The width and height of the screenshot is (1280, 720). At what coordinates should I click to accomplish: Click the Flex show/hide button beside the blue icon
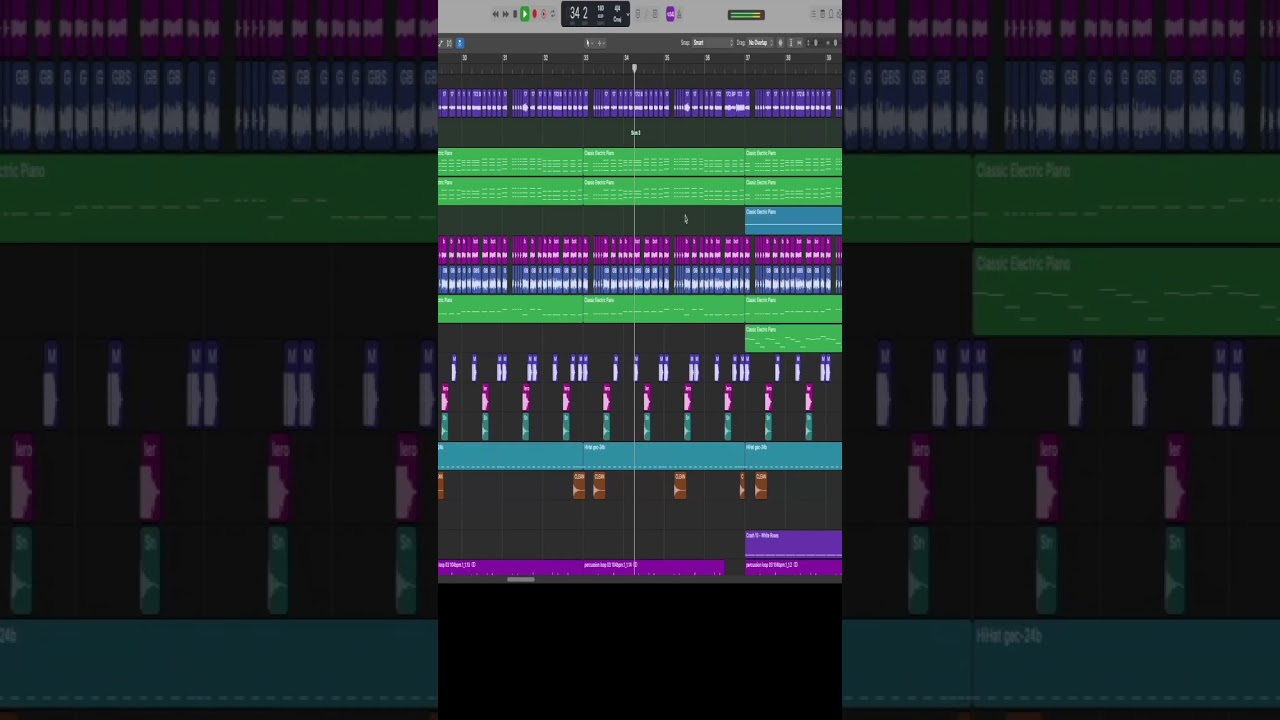pyautogui.click(x=449, y=43)
